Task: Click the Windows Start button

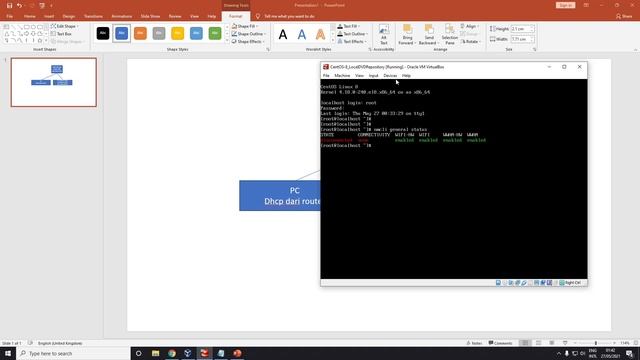Action: (x=8, y=353)
